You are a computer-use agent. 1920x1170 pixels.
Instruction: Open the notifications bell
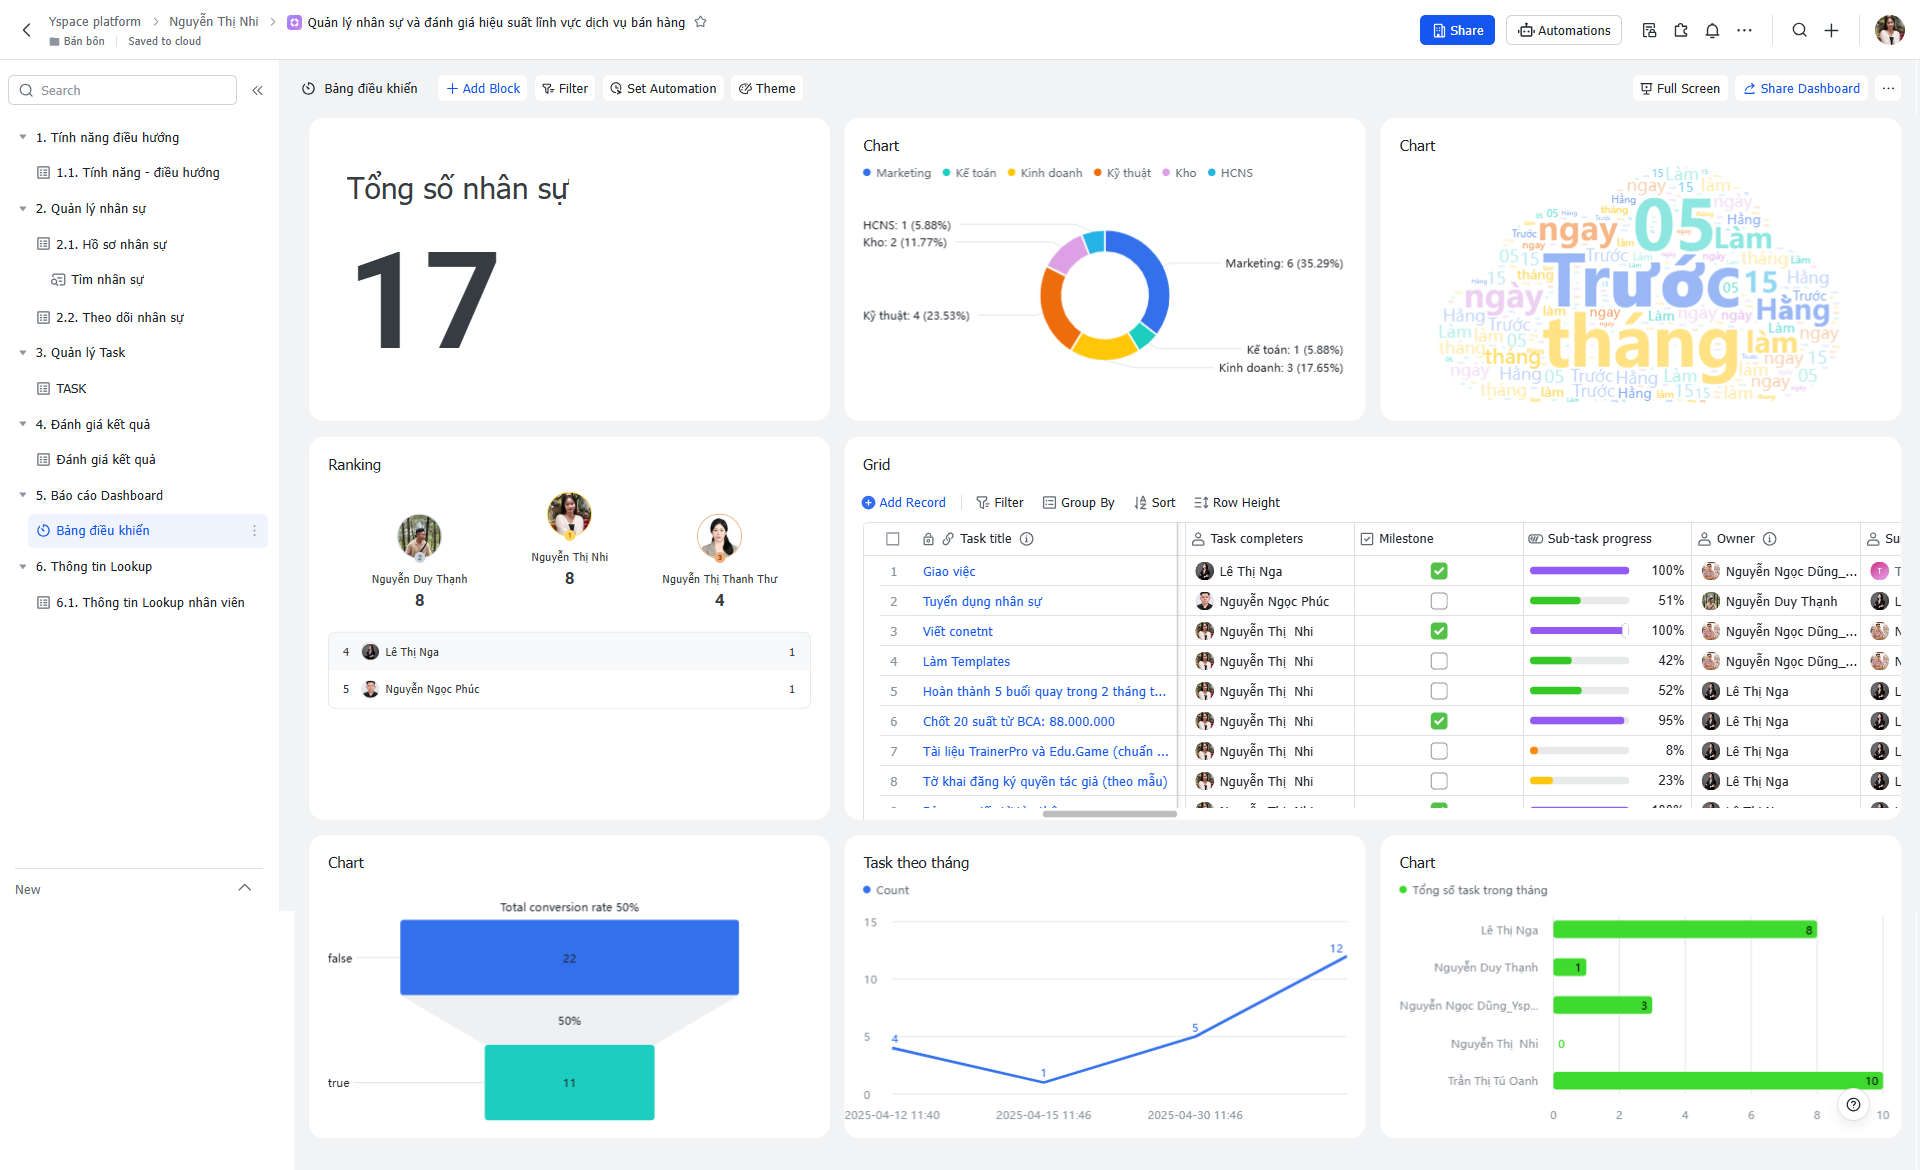click(1712, 30)
